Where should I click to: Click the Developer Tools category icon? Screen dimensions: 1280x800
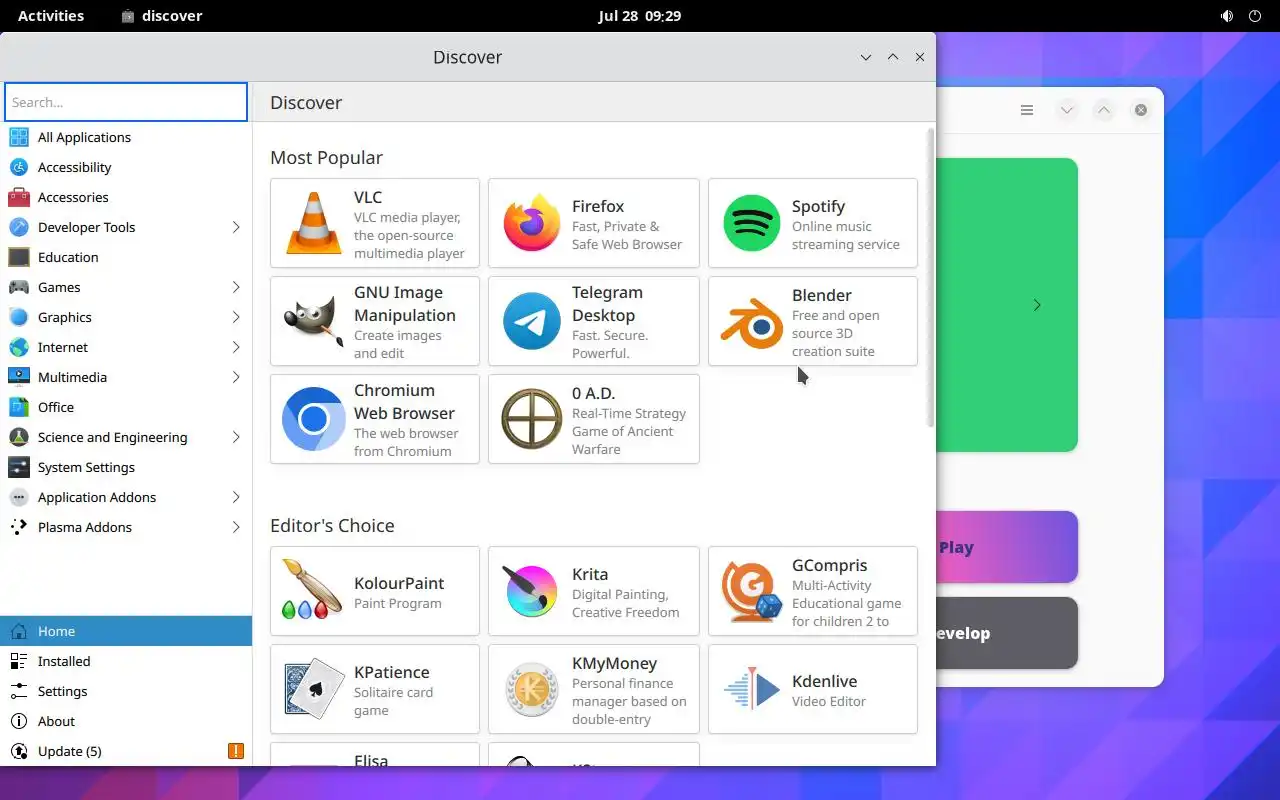click(x=19, y=227)
